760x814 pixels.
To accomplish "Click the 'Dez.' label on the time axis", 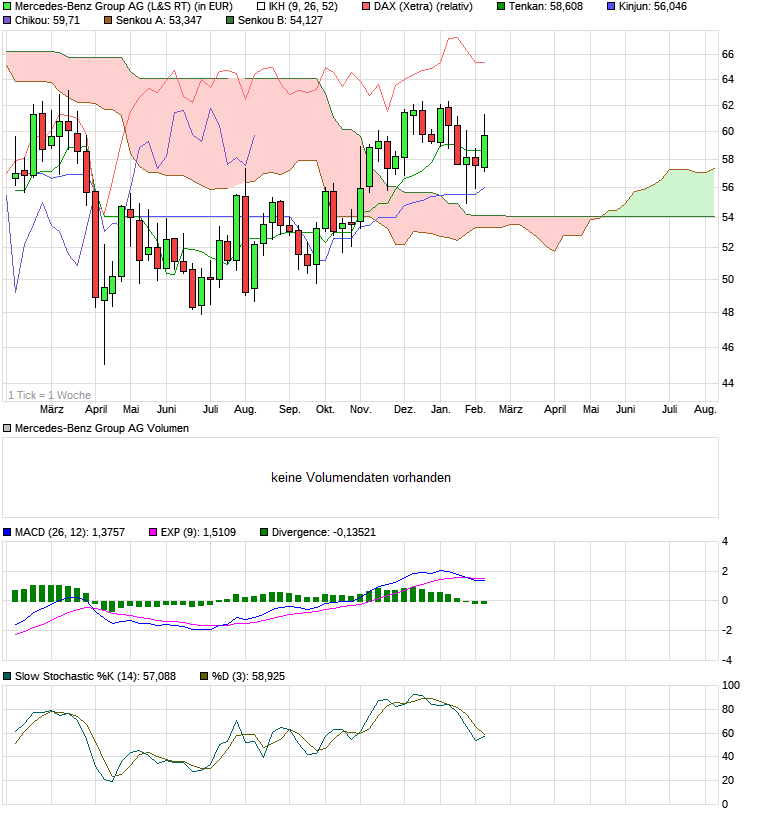I will click(x=404, y=410).
